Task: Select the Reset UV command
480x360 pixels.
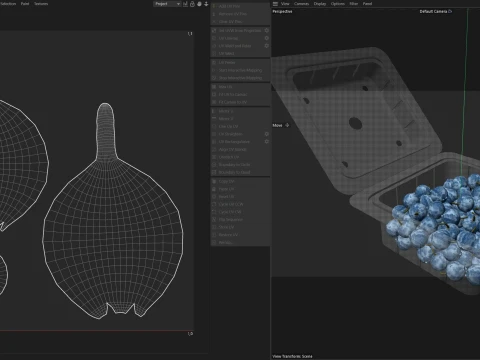Action: (x=240, y=197)
